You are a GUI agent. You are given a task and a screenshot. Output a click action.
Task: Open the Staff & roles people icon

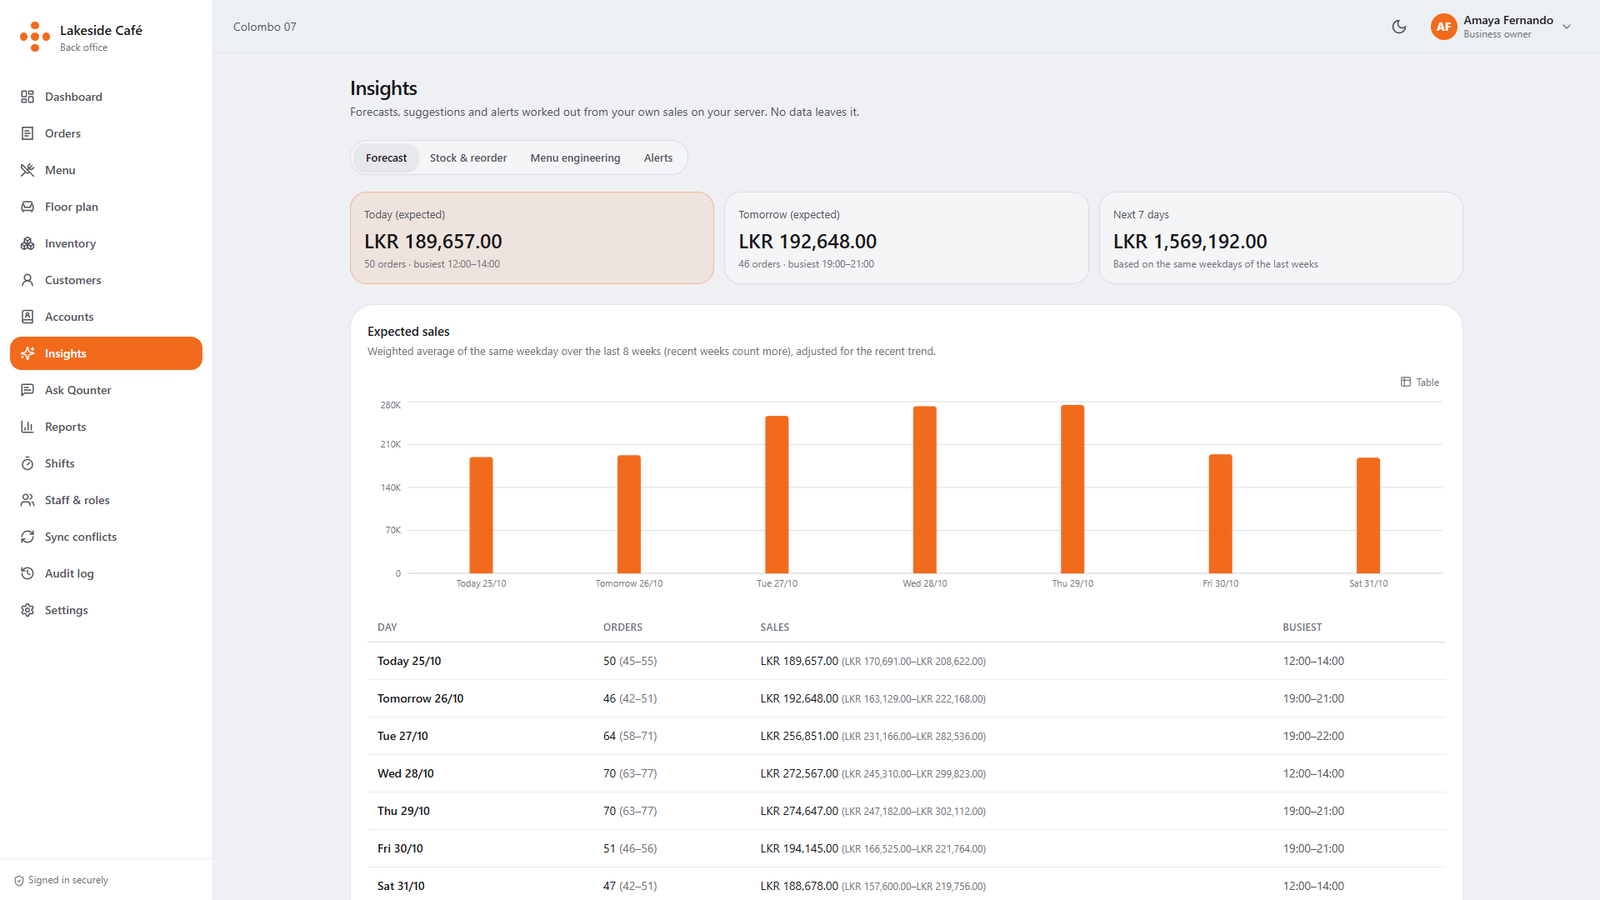coord(27,500)
